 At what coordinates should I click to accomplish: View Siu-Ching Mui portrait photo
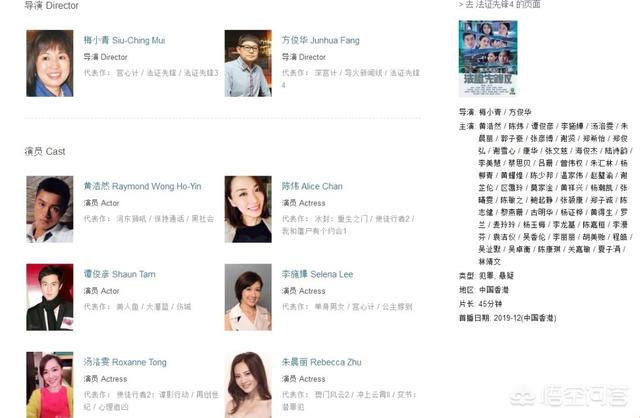pos(50,63)
